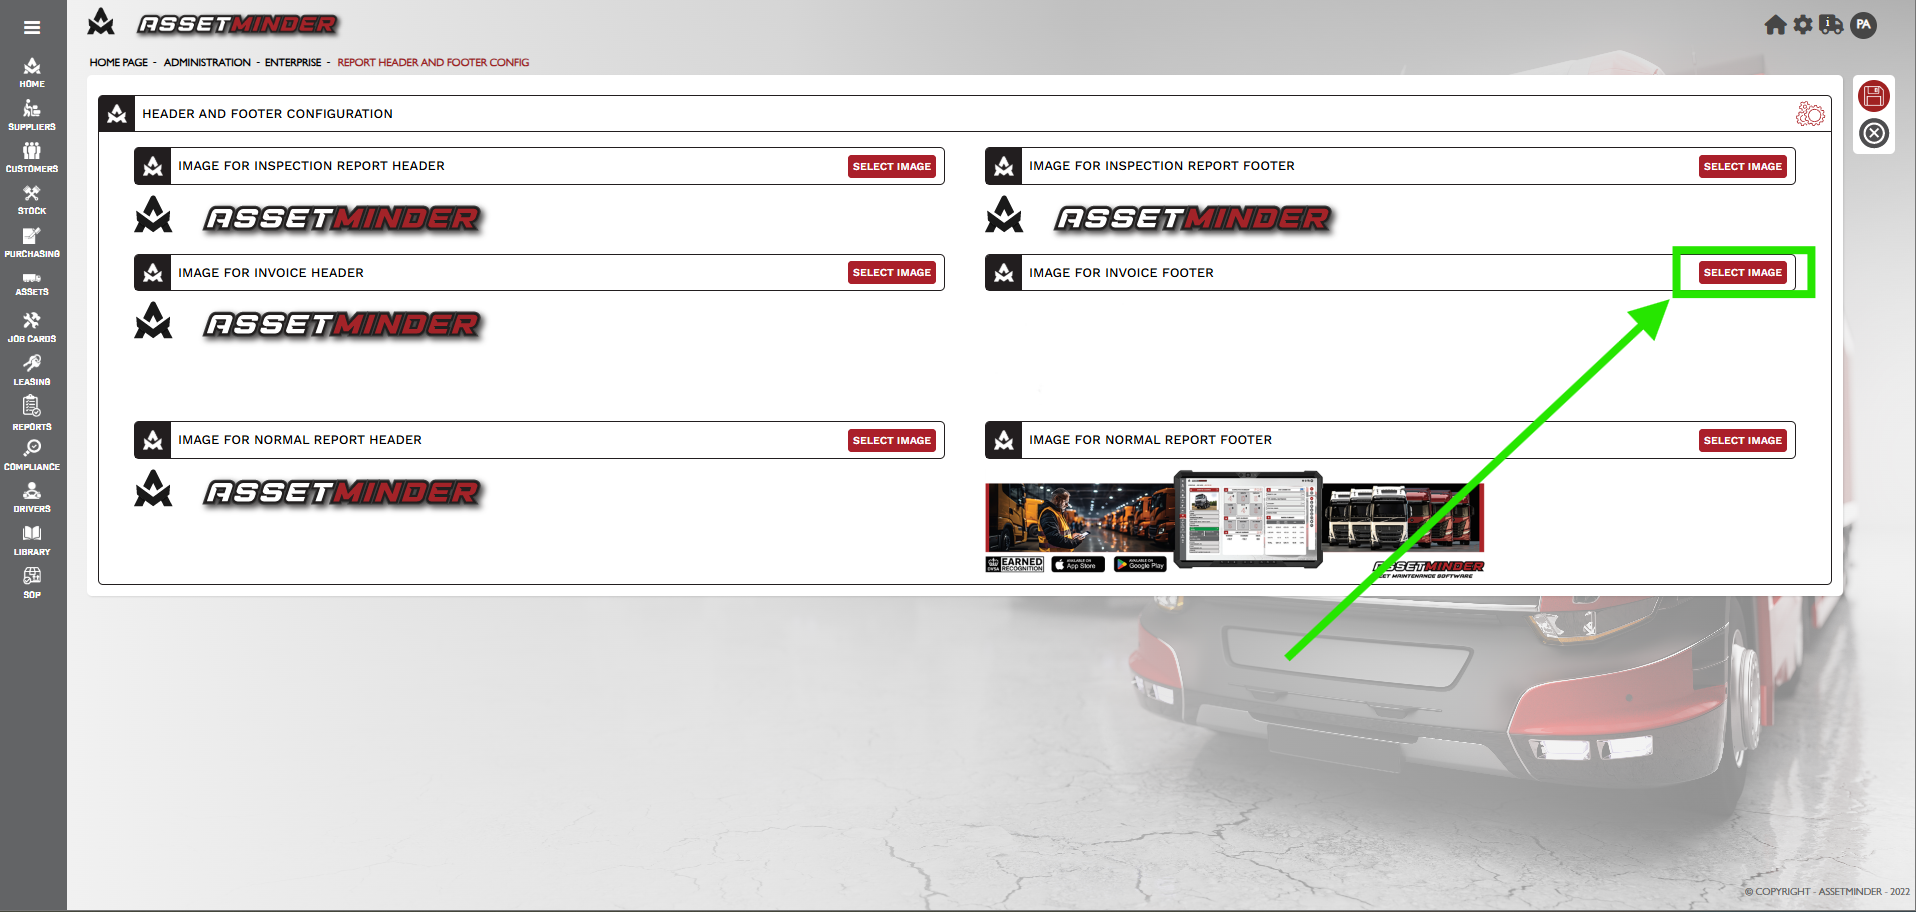Open the hamburger menu in sidebar

tap(32, 28)
